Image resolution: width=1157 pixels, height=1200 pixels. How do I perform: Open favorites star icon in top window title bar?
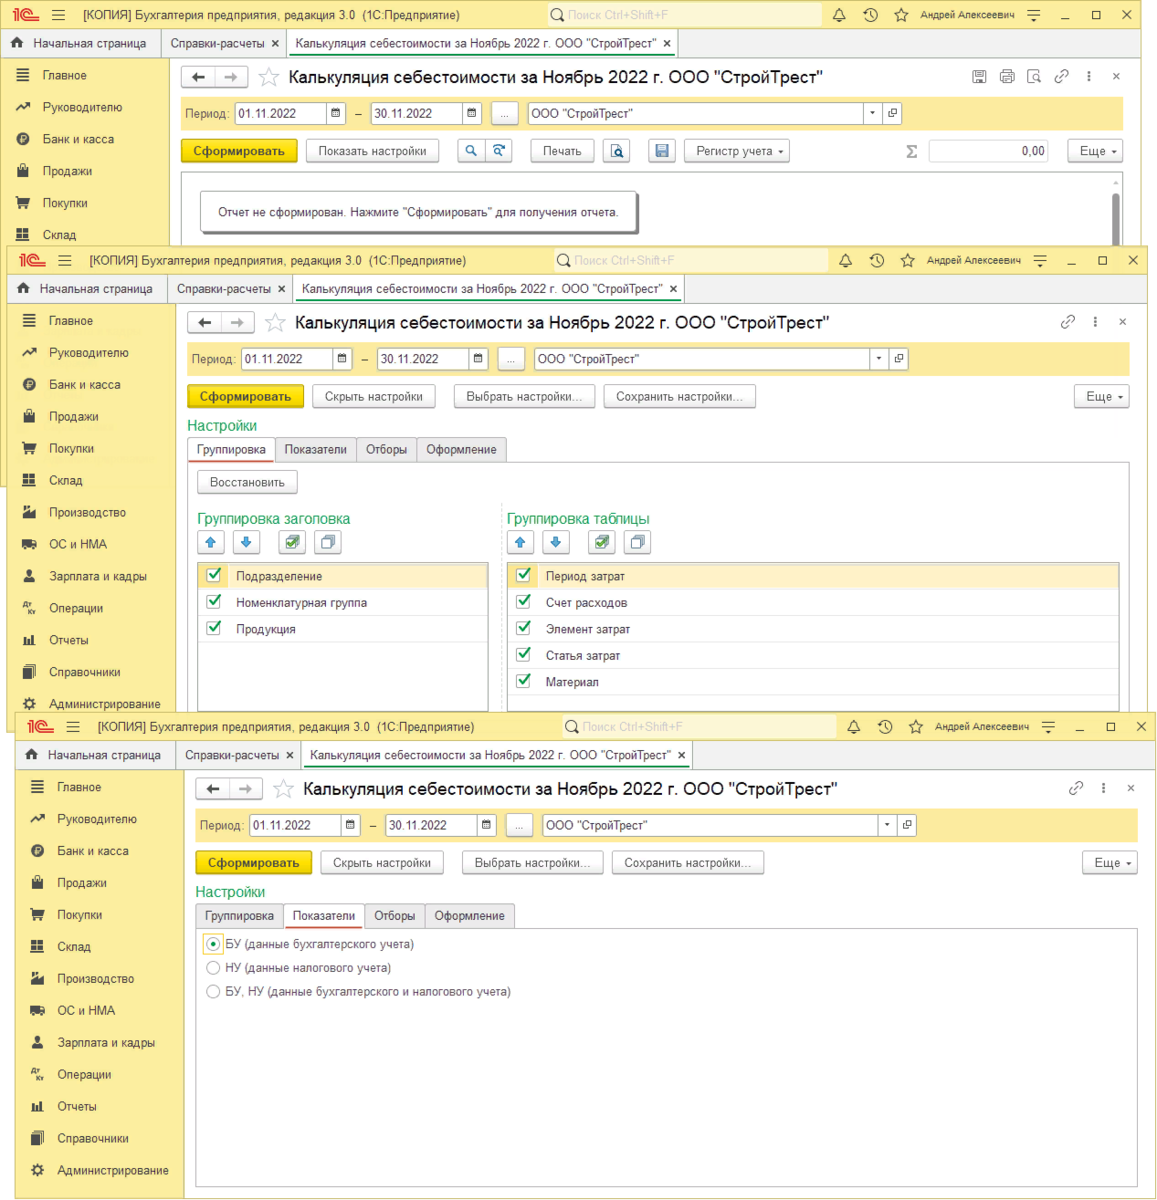[x=901, y=15]
